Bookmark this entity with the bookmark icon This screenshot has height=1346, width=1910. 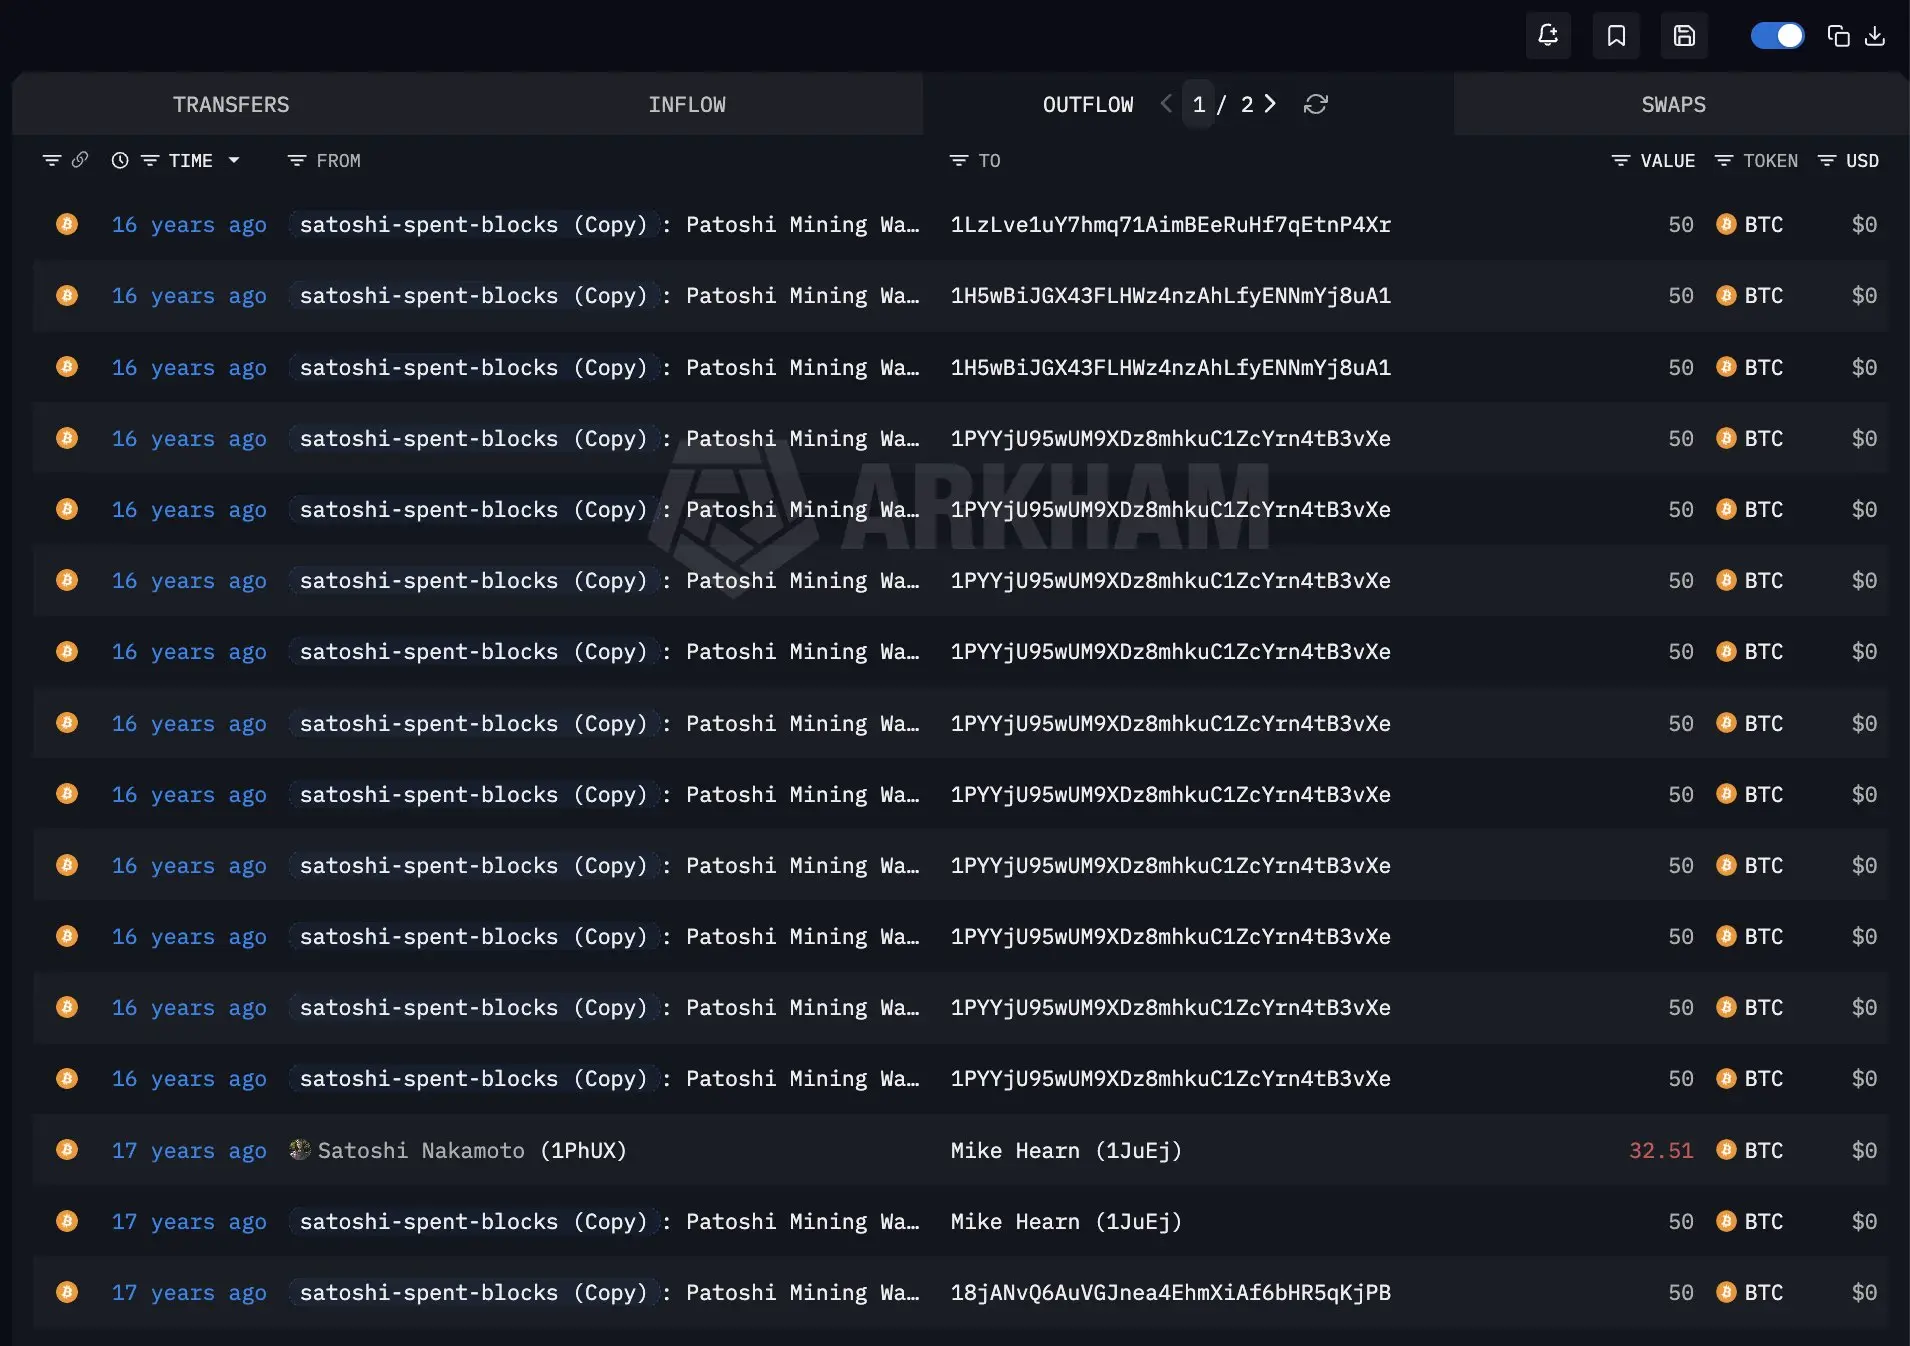1616,36
